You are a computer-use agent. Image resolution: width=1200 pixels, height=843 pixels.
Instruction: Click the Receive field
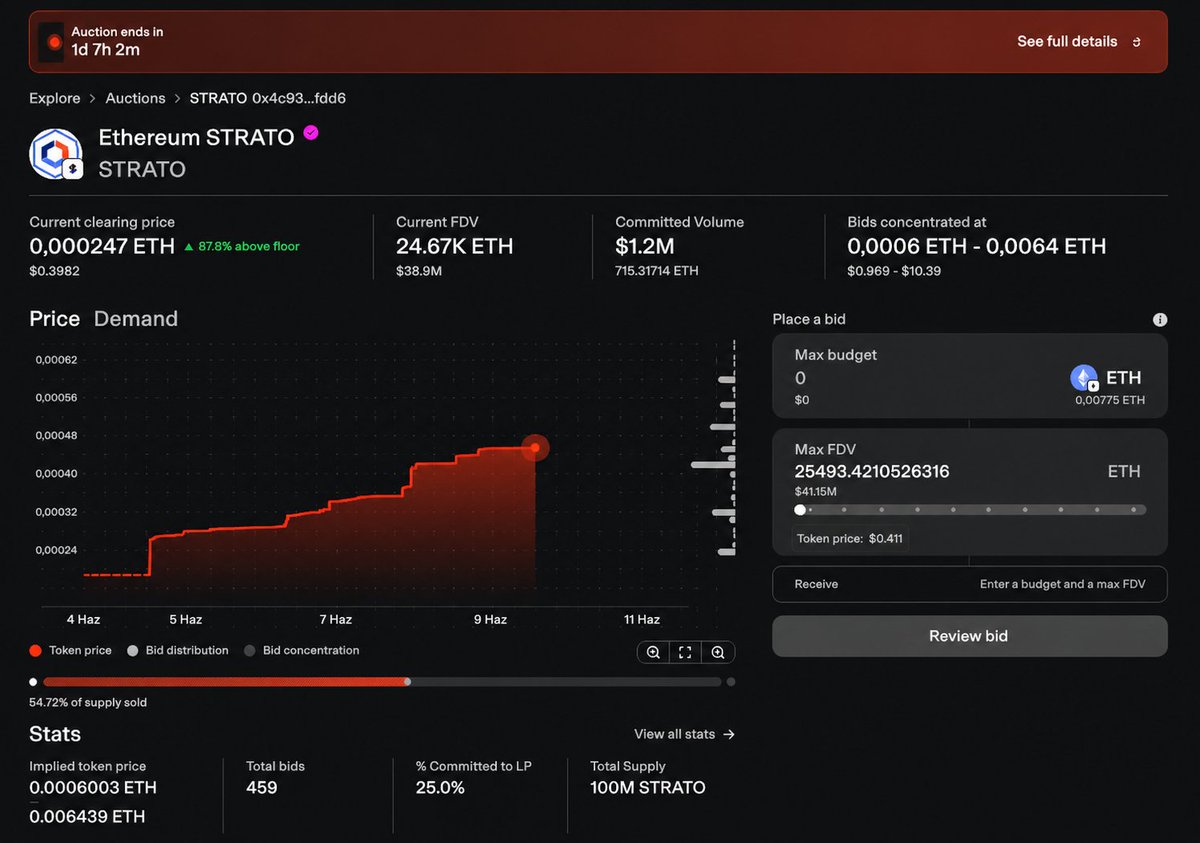point(970,584)
